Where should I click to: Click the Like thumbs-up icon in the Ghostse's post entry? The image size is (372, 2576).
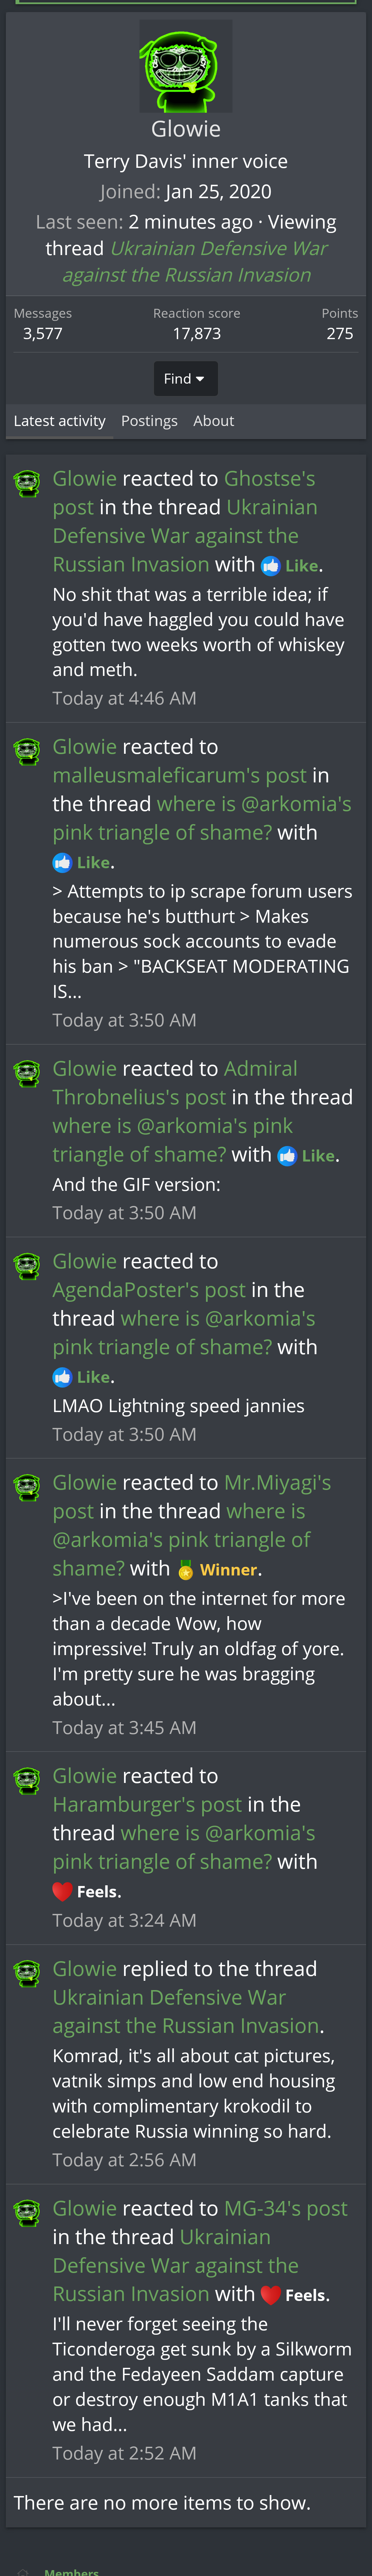tap(270, 566)
